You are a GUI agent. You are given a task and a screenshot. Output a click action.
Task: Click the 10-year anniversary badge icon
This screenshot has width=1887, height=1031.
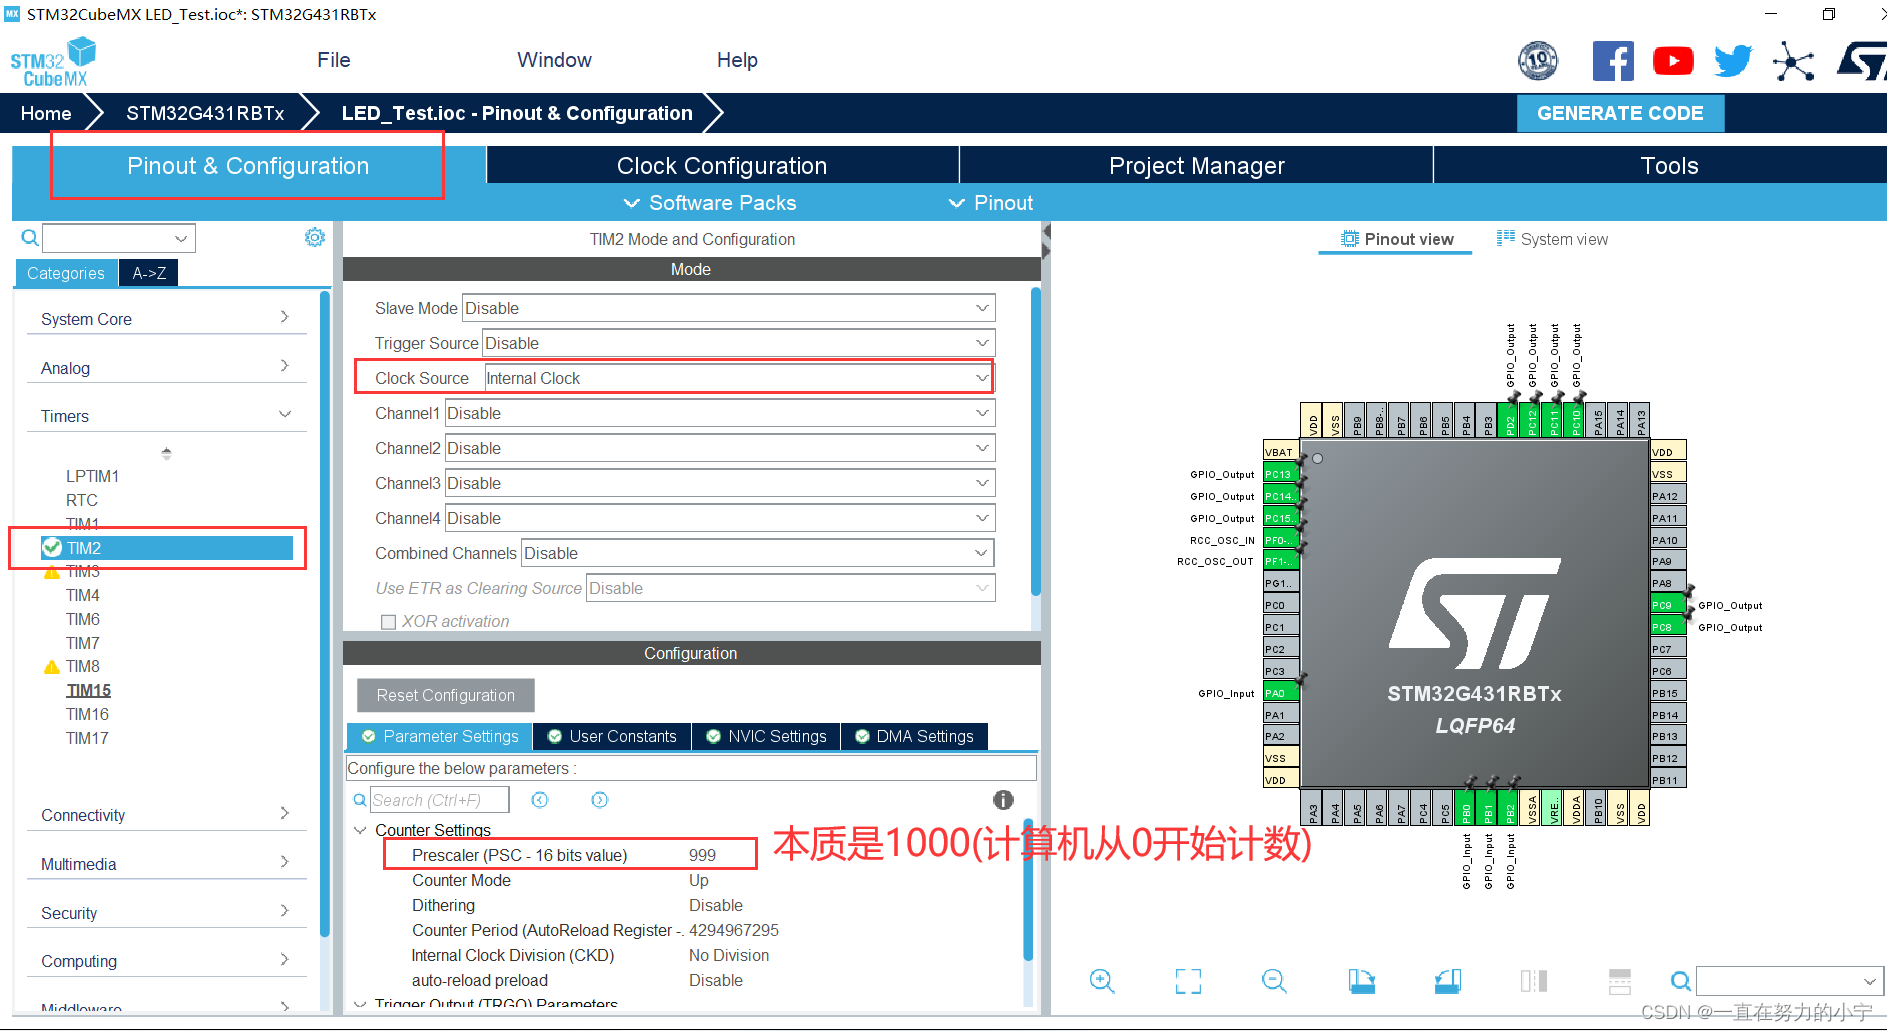pos(1538,61)
